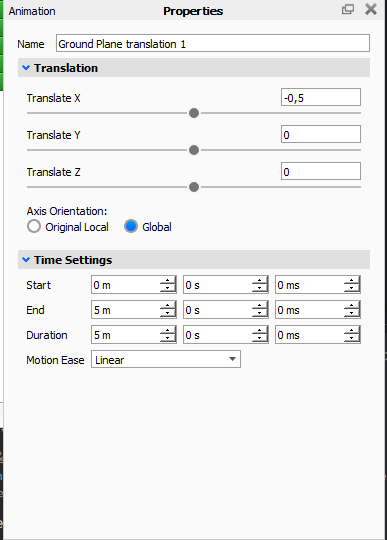Decrease Duration milliseconds with down arrow
The height and width of the screenshot is (540, 387).
(352, 339)
